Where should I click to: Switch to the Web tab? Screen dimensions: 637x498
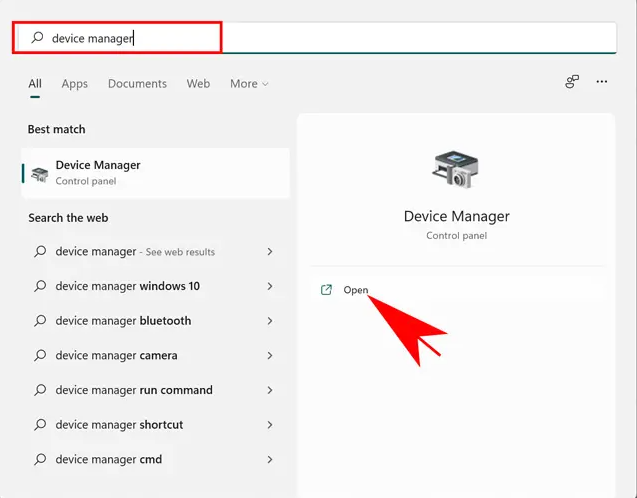tap(198, 84)
